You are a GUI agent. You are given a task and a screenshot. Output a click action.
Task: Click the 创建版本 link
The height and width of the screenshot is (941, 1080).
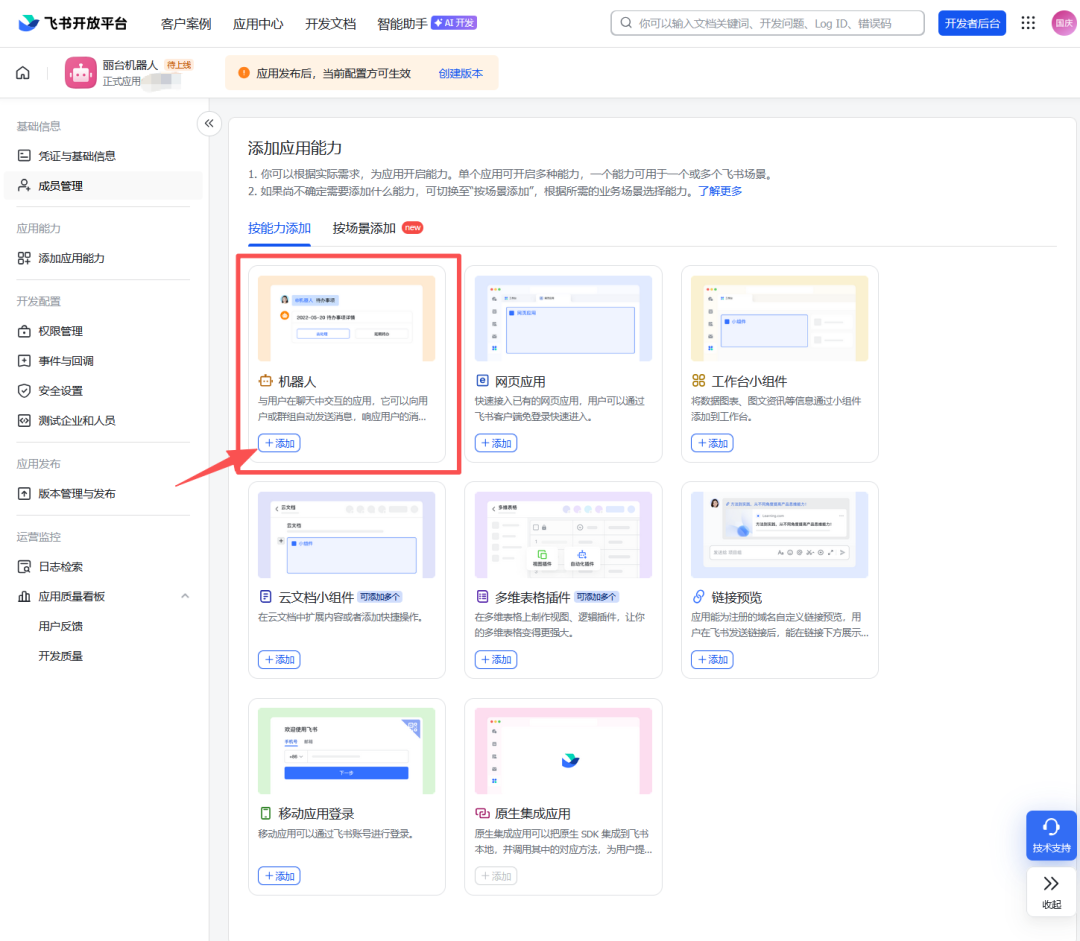(x=461, y=74)
